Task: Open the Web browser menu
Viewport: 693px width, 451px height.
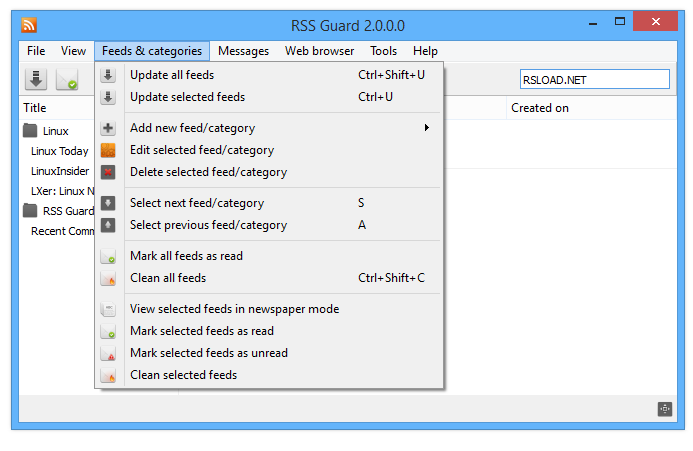Action: tap(320, 51)
